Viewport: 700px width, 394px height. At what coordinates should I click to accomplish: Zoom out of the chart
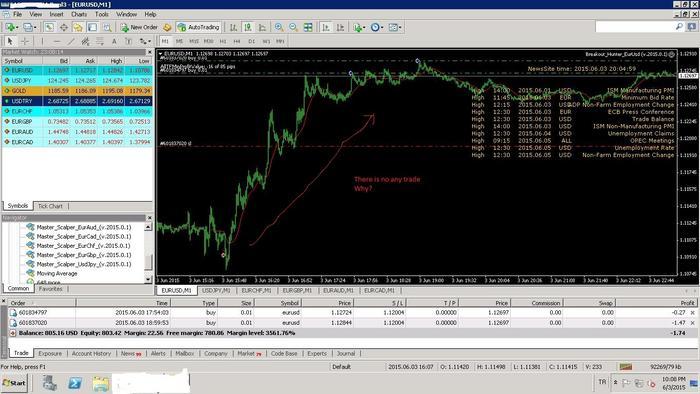(293, 27)
